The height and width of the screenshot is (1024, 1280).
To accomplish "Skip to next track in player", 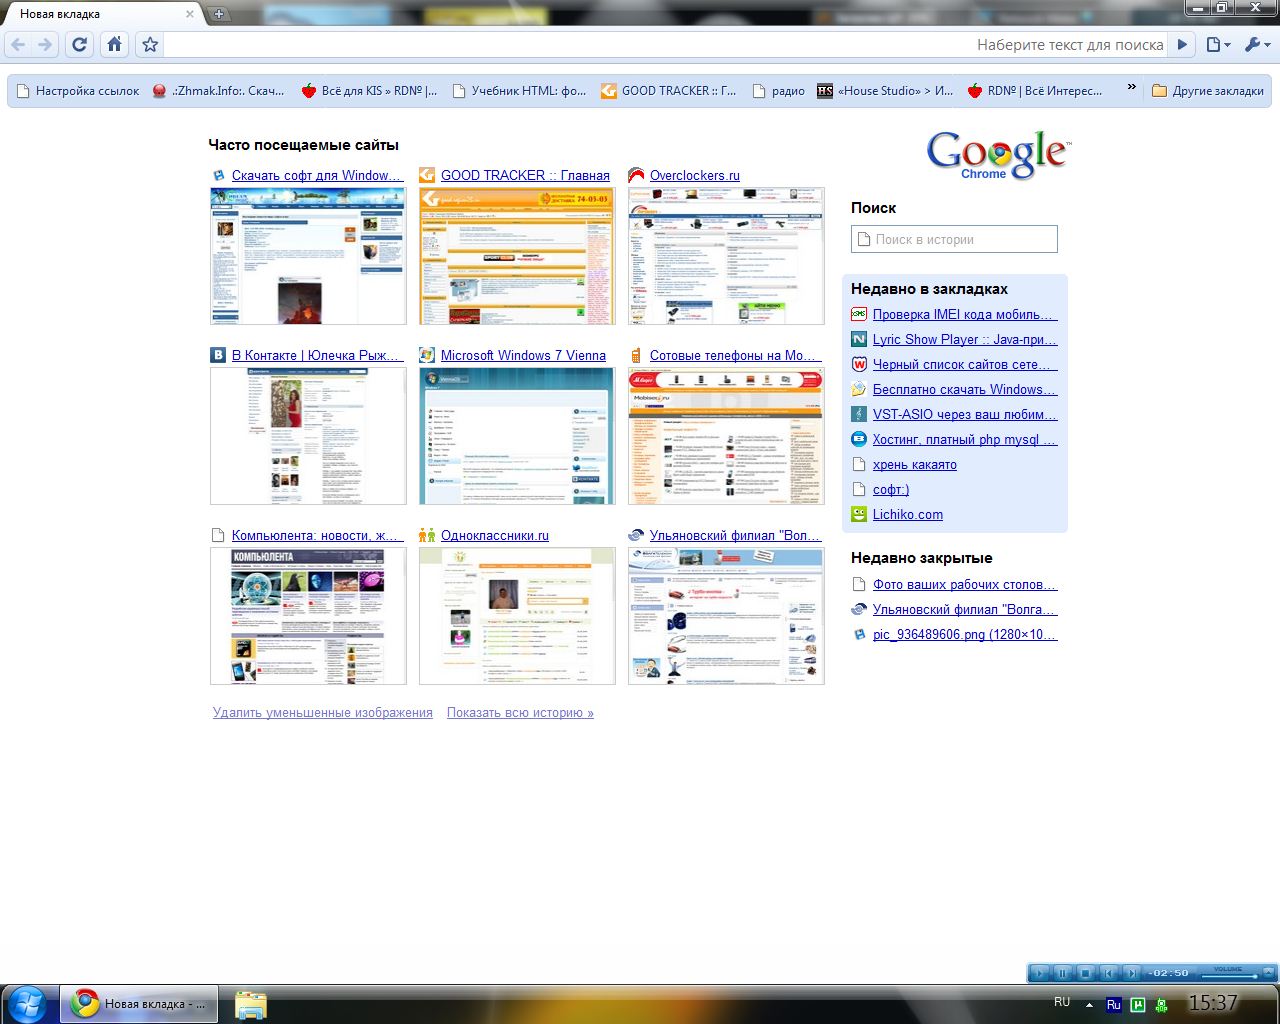I will (x=1132, y=972).
